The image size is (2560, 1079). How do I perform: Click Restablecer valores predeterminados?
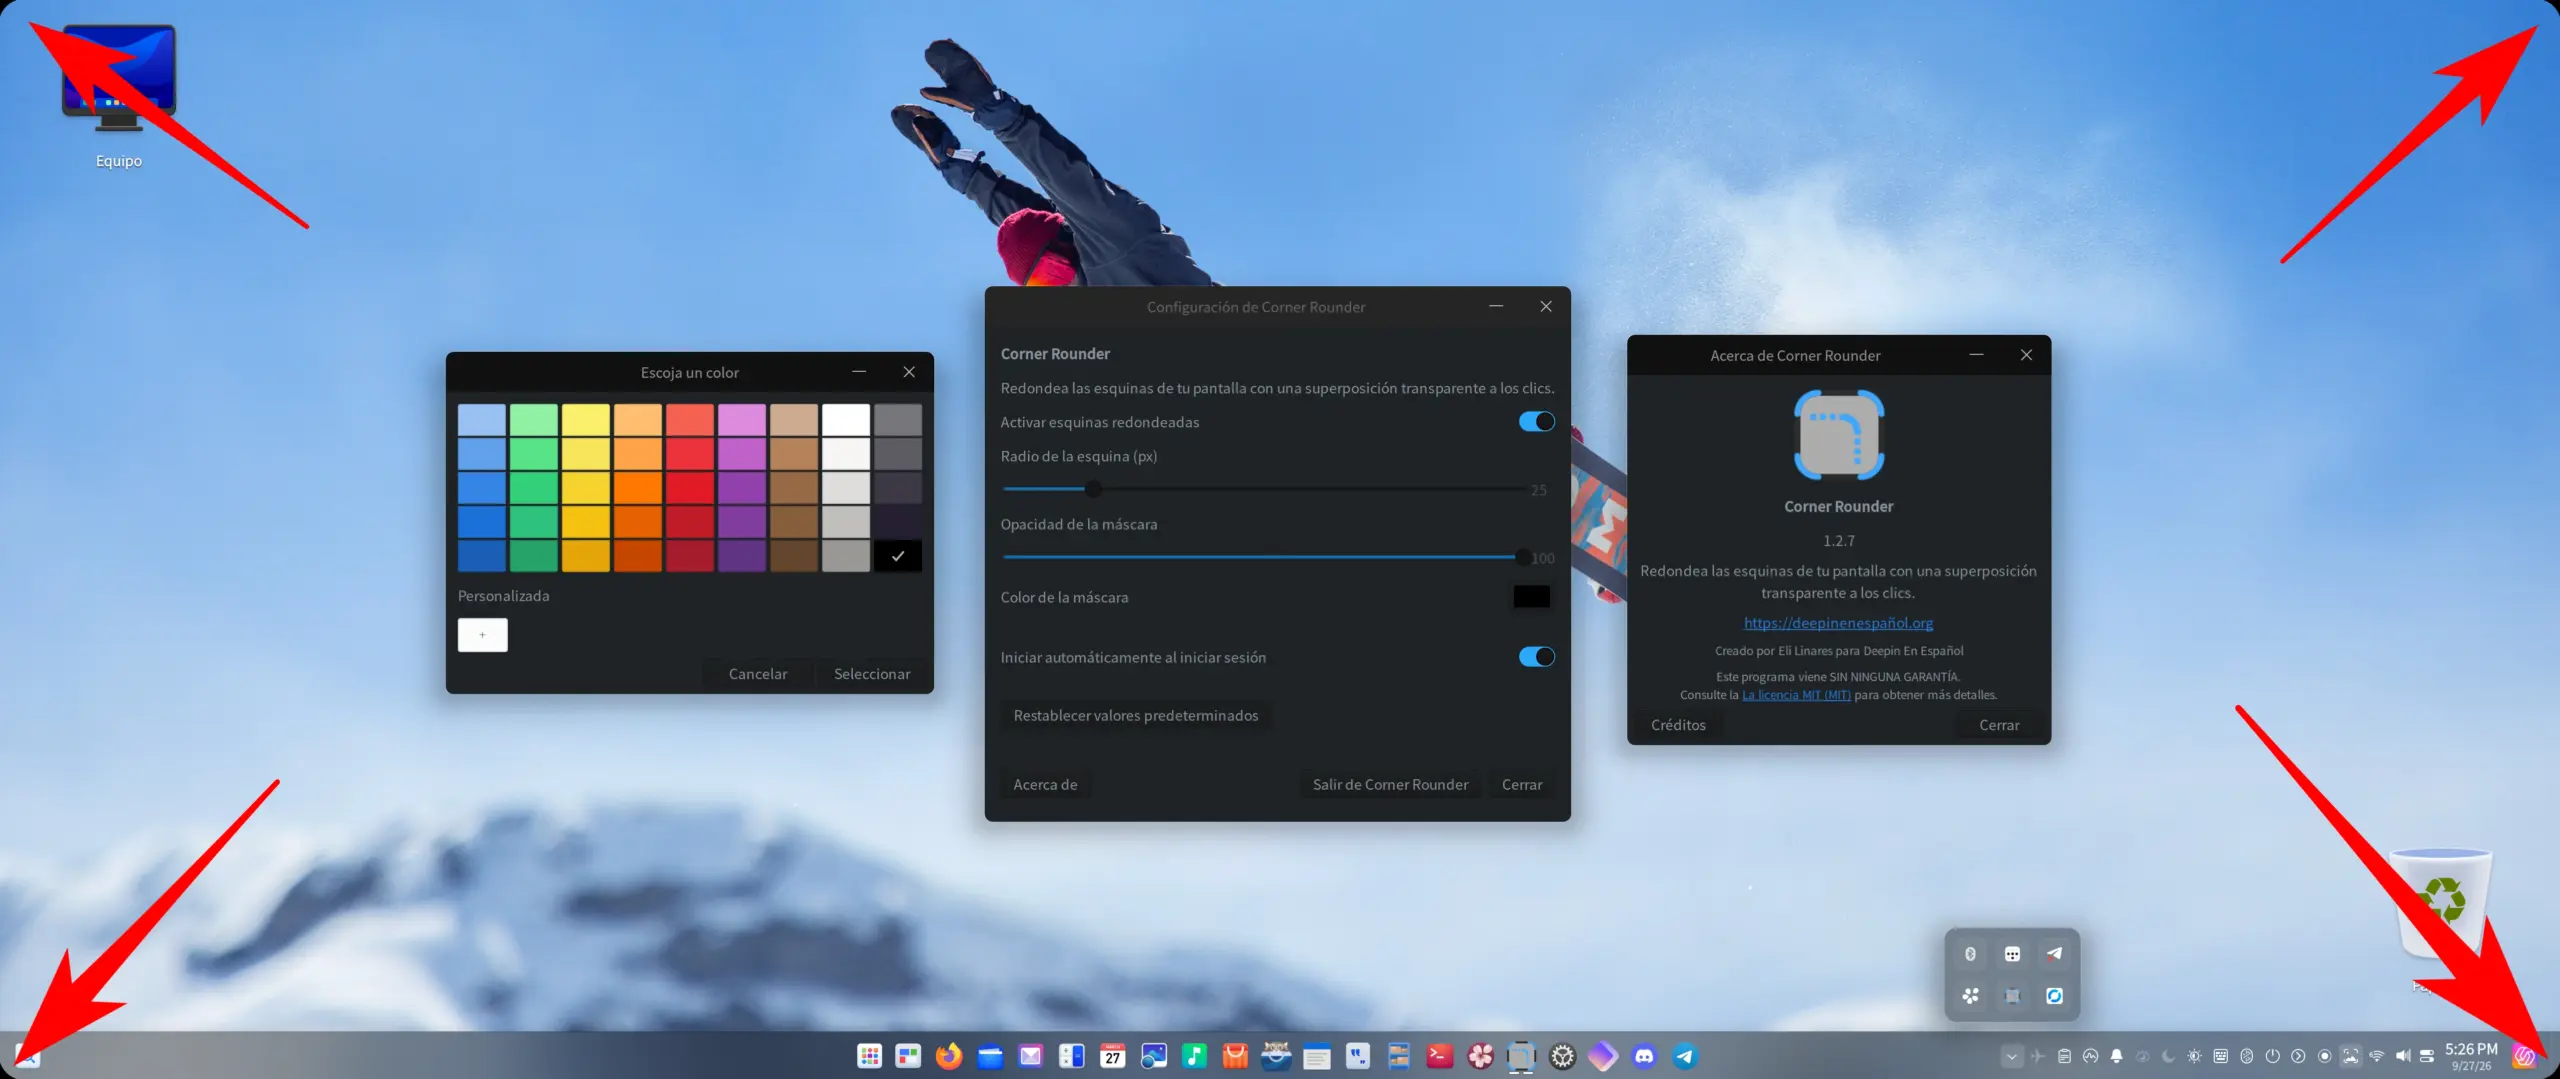pyautogui.click(x=1136, y=715)
